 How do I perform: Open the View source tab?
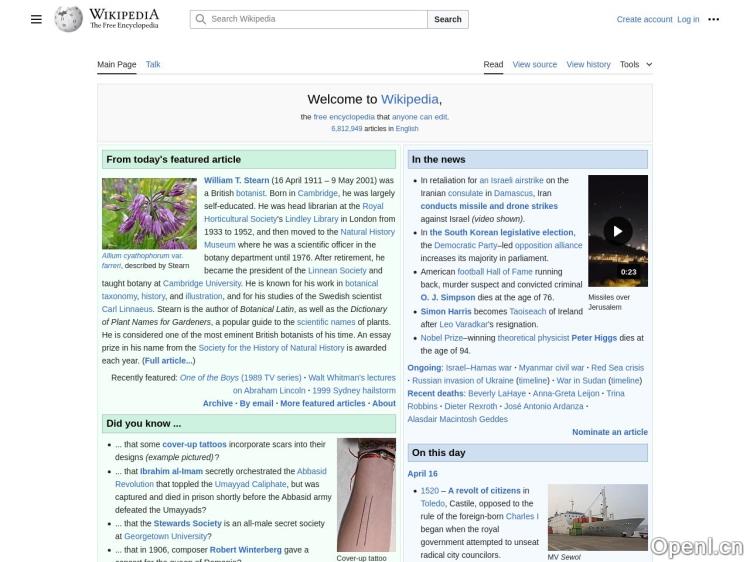point(534,64)
